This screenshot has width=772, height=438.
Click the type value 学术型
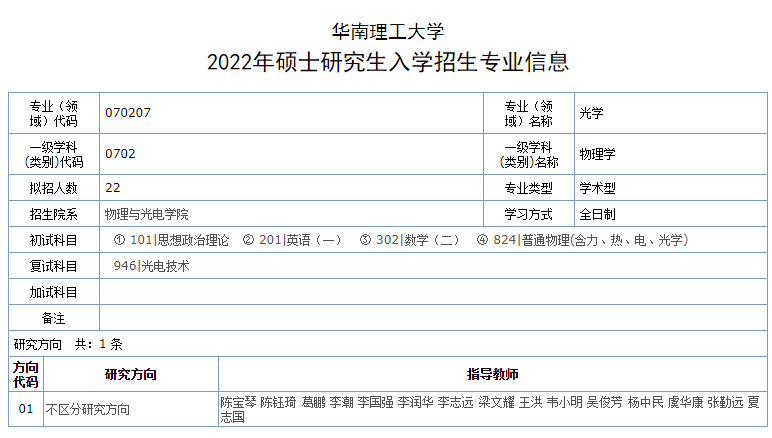[x=597, y=188]
